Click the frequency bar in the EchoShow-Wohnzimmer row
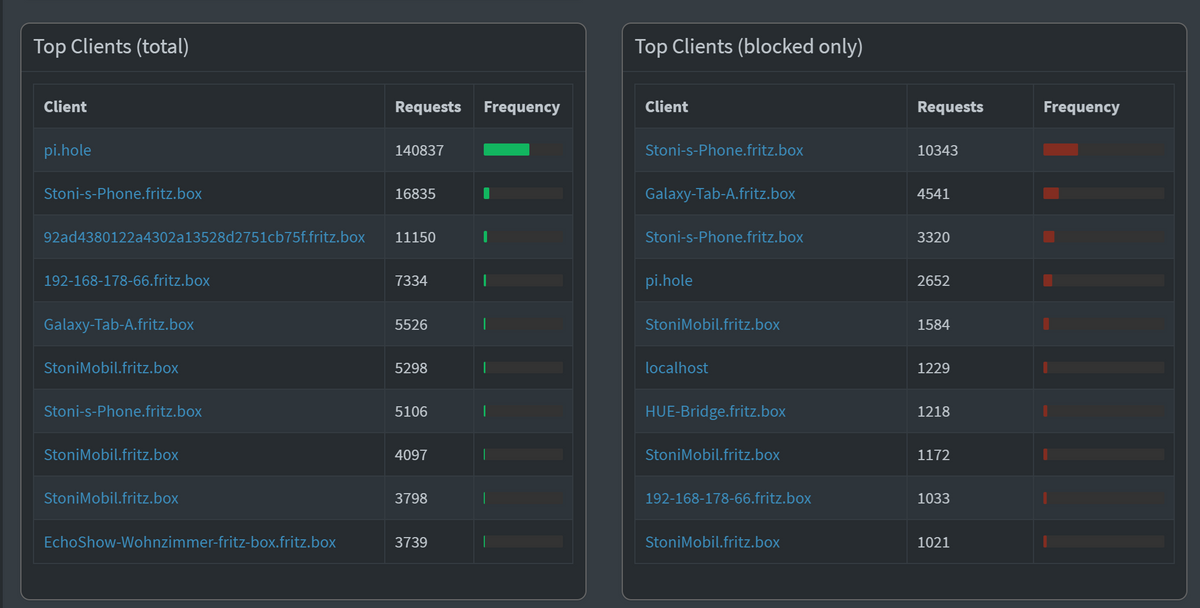1200x608 pixels. (x=523, y=542)
